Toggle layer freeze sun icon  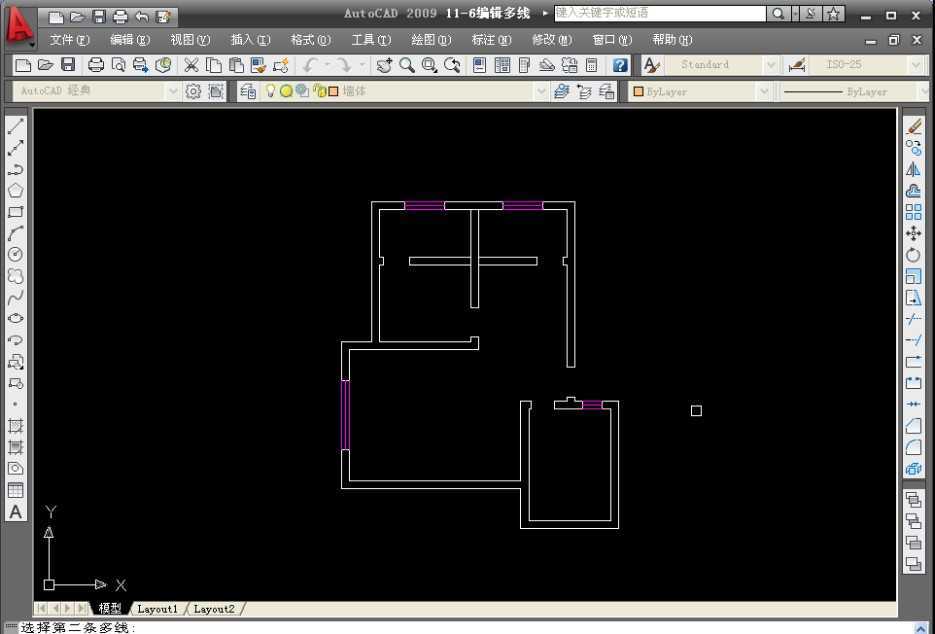pyautogui.click(x=286, y=91)
